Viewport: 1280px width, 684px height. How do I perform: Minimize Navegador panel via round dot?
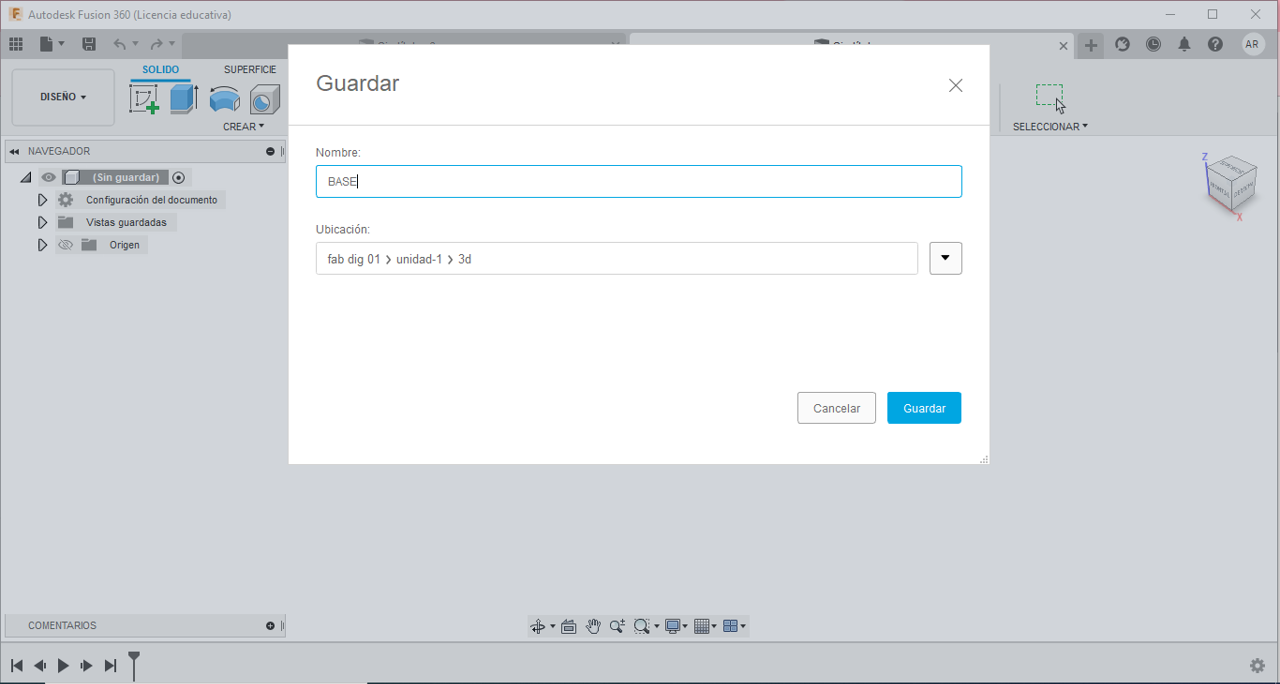[270, 152]
